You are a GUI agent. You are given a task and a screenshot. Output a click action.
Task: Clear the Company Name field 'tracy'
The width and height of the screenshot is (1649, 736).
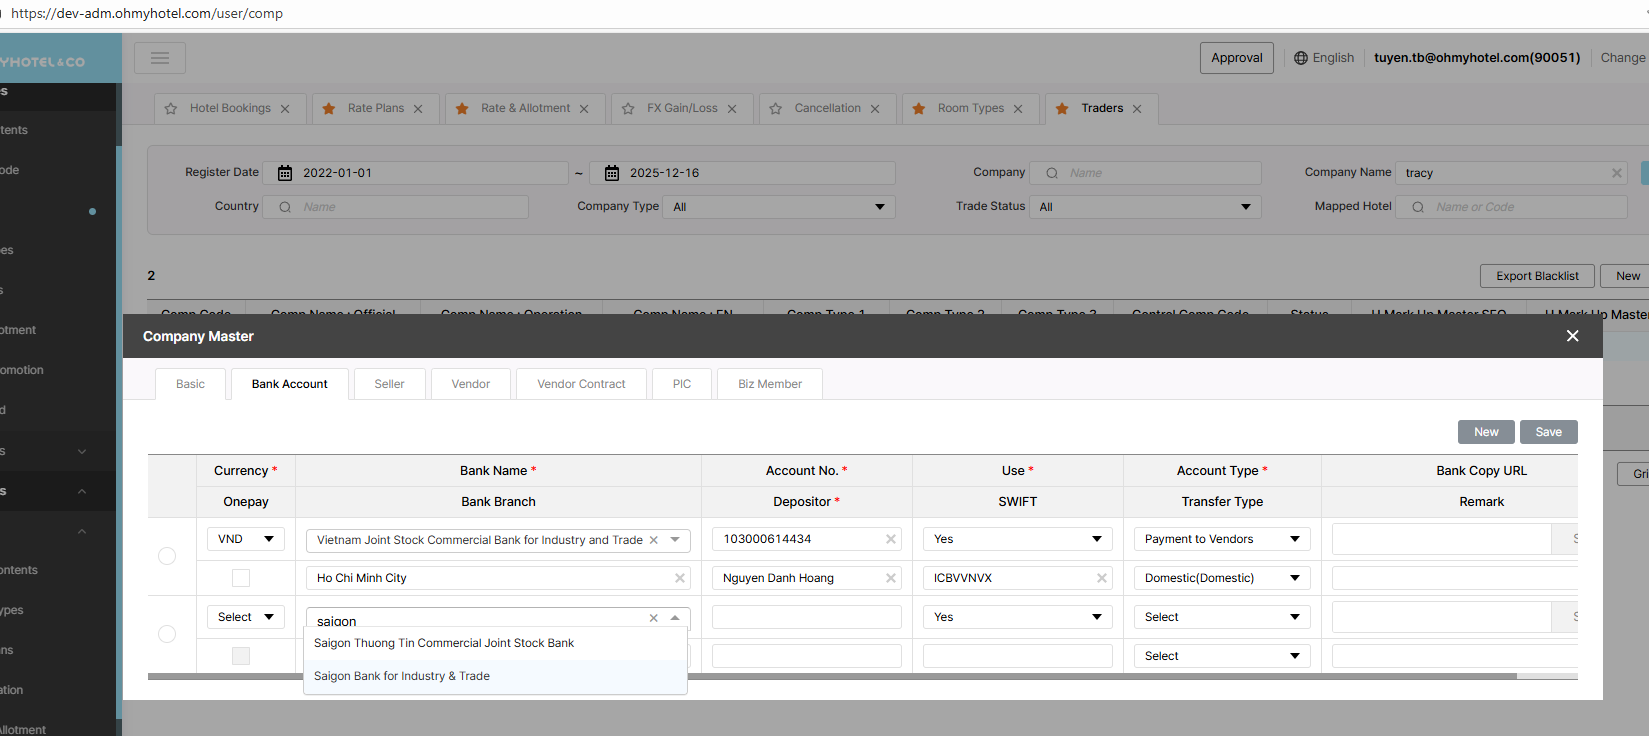(1616, 173)
